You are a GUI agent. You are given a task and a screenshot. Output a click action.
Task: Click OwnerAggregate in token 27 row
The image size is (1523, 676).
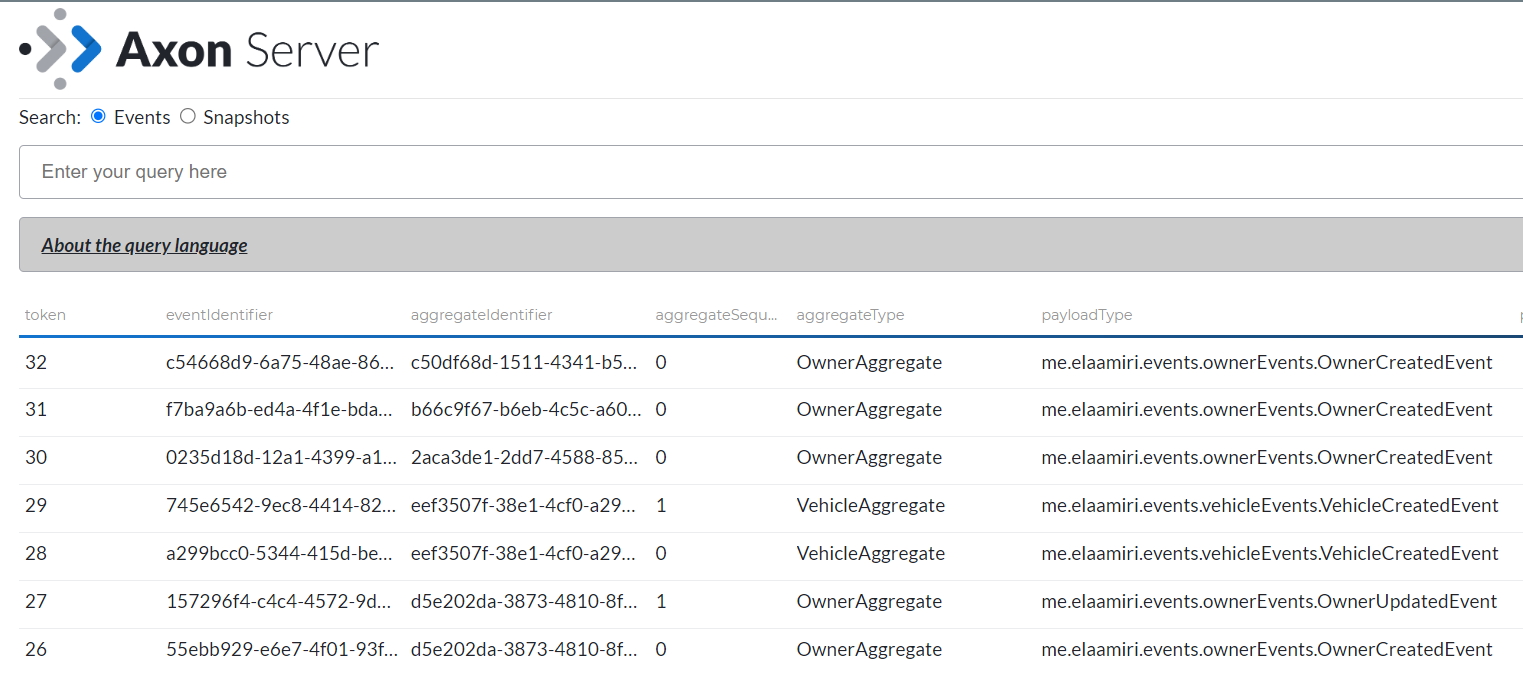(x=869, y=602)
